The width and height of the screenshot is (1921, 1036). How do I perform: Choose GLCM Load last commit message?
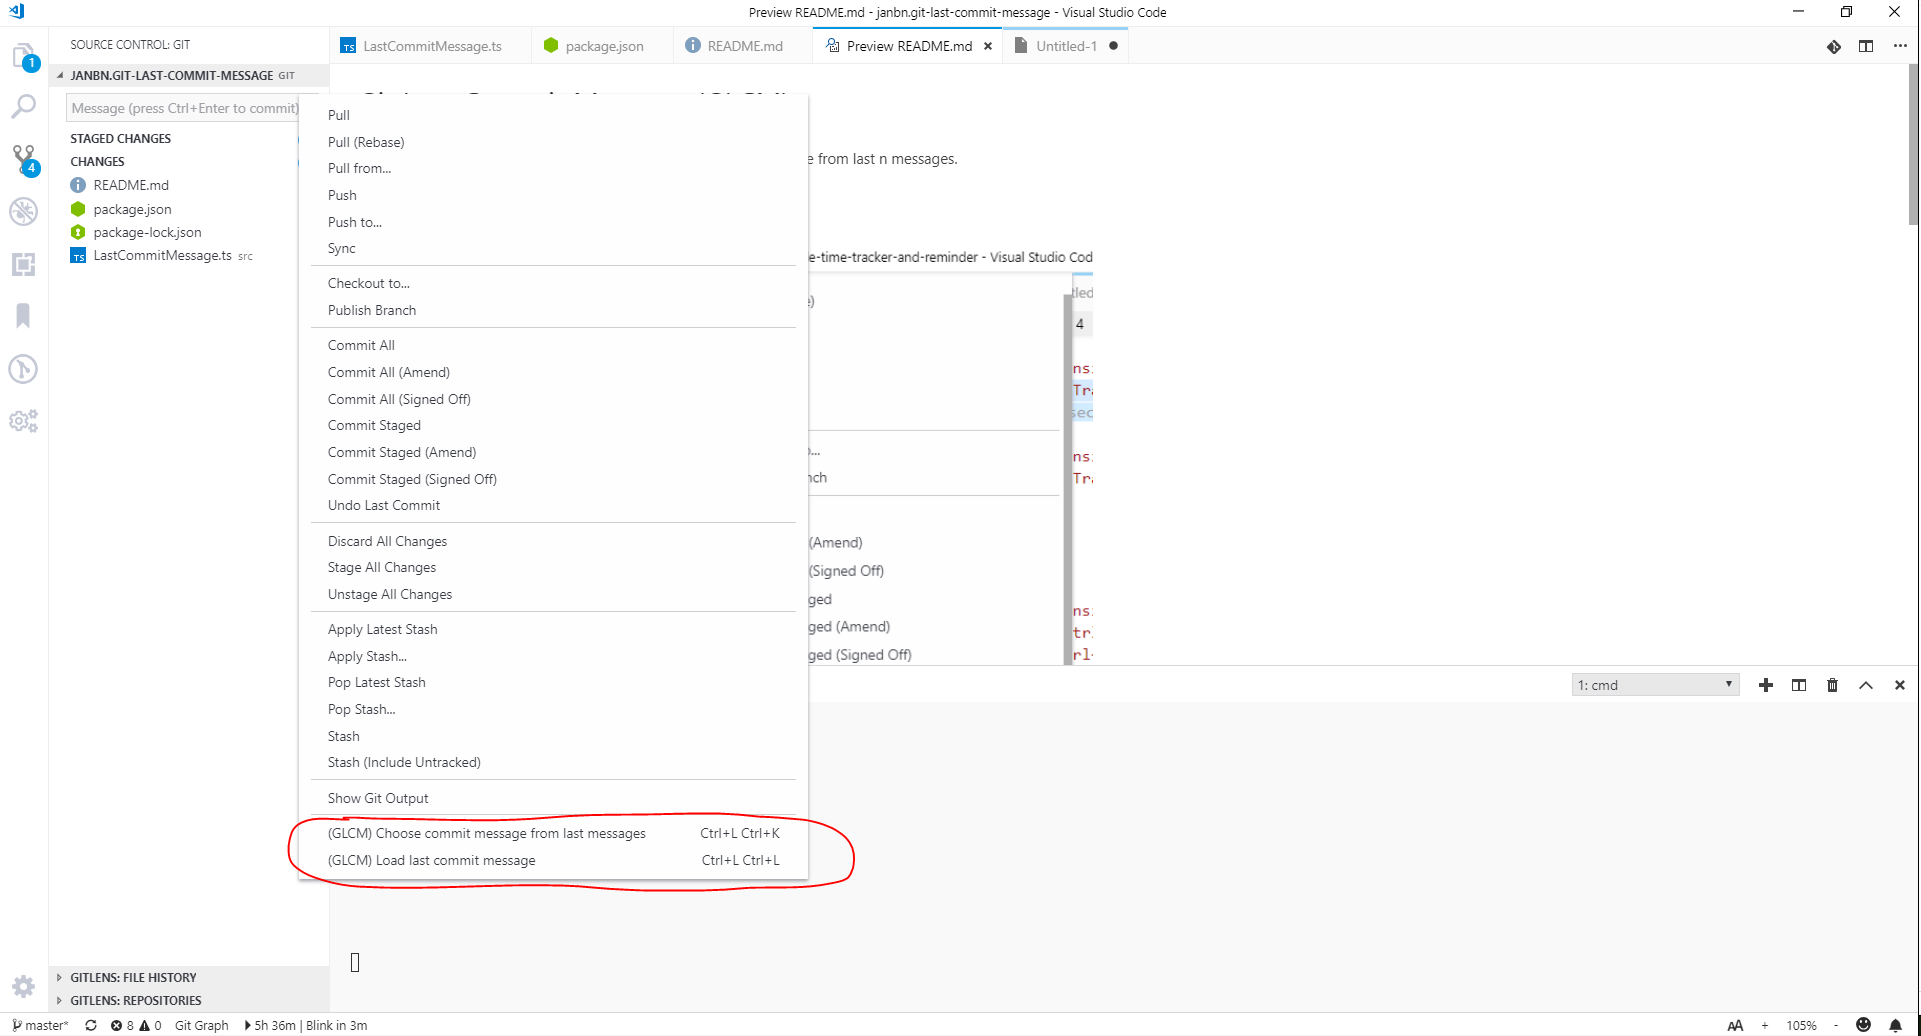[553, 860]
